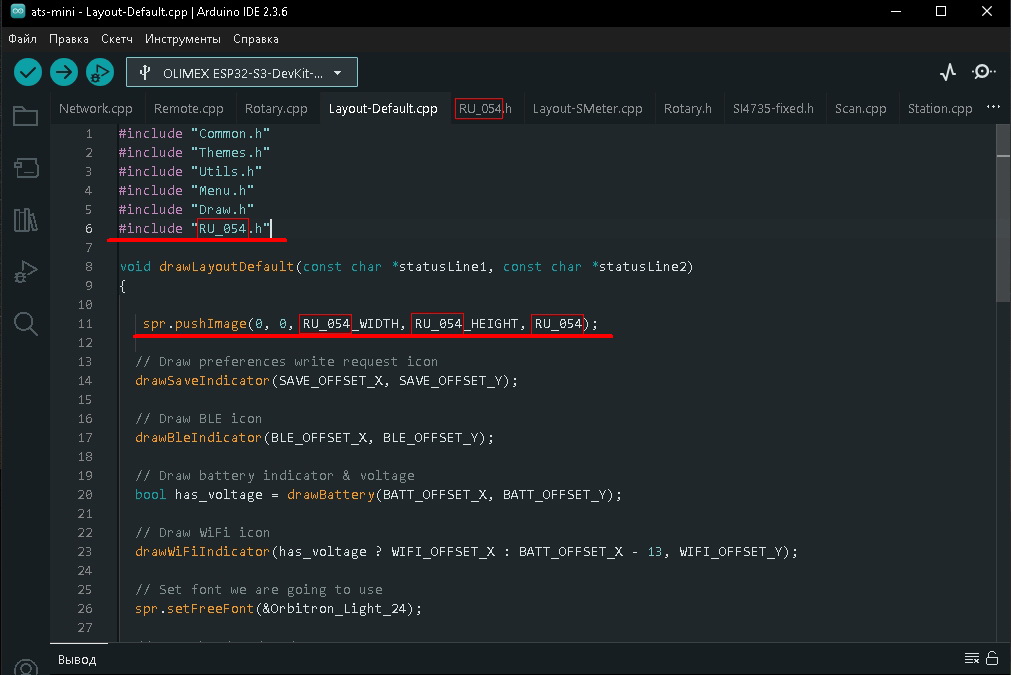
Task: Switch to the RU_054.h tab
Action: [x=485, y=108]
